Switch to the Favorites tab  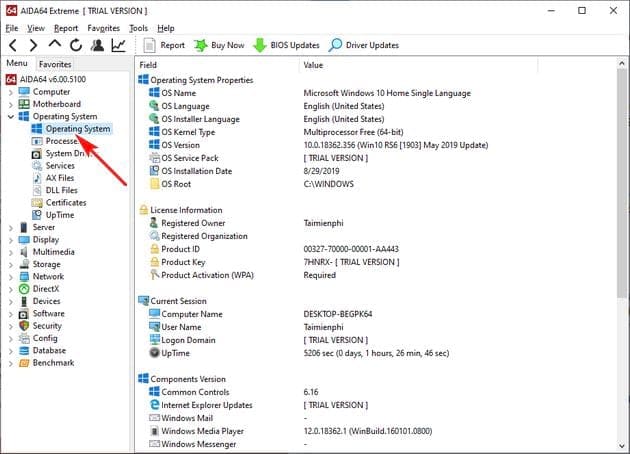click(55, 64)
